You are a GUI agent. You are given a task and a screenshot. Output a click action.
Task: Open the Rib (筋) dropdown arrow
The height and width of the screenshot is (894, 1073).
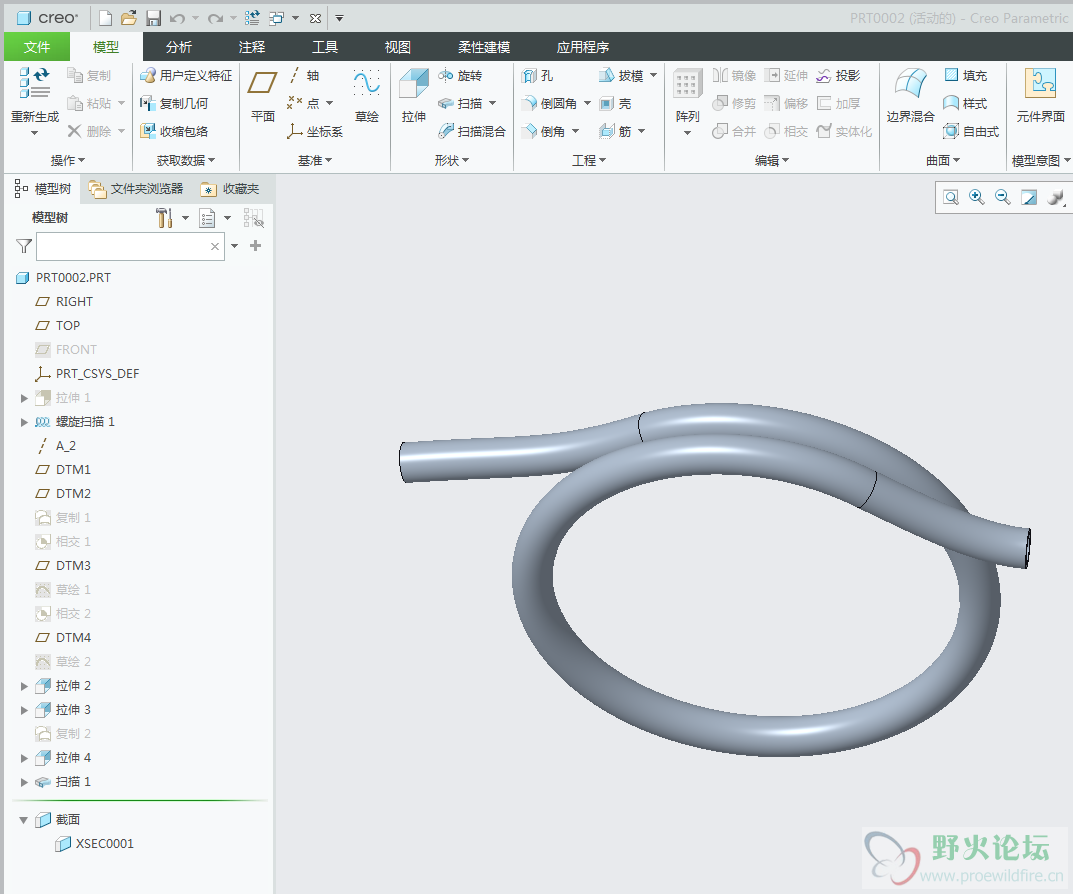(x=642, y=131)
